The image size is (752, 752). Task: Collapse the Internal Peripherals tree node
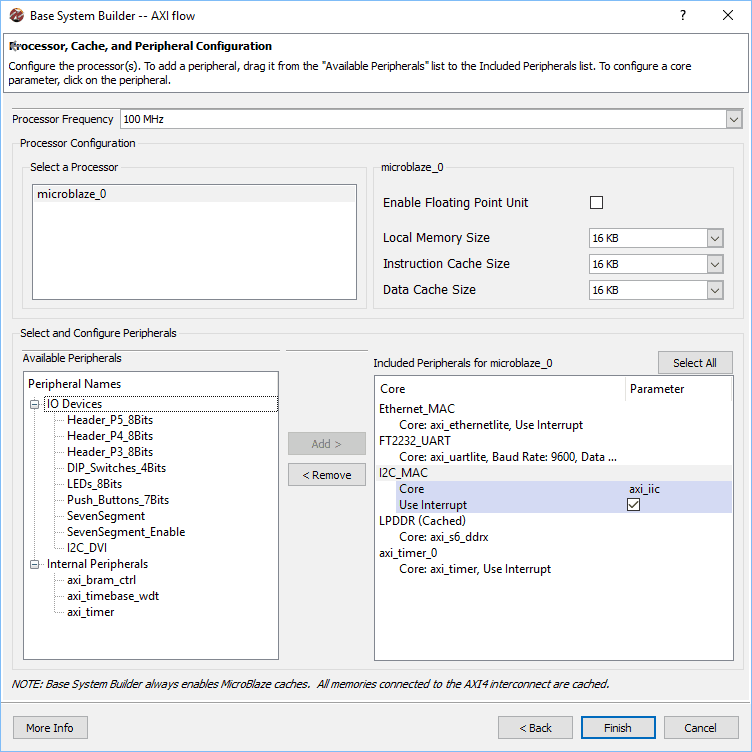point(35,564)
